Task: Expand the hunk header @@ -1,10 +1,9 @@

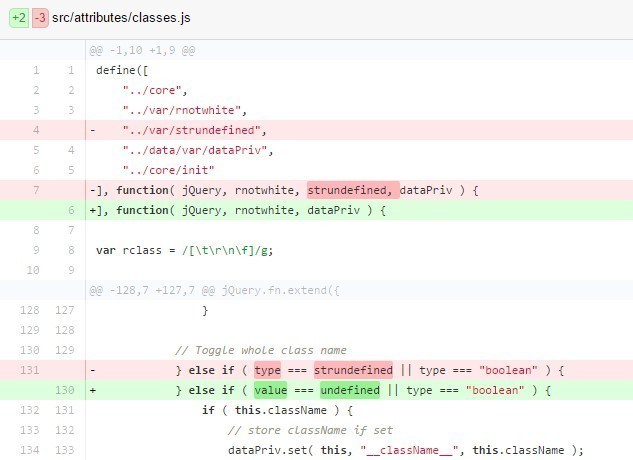Action: [x=142, y=50]
